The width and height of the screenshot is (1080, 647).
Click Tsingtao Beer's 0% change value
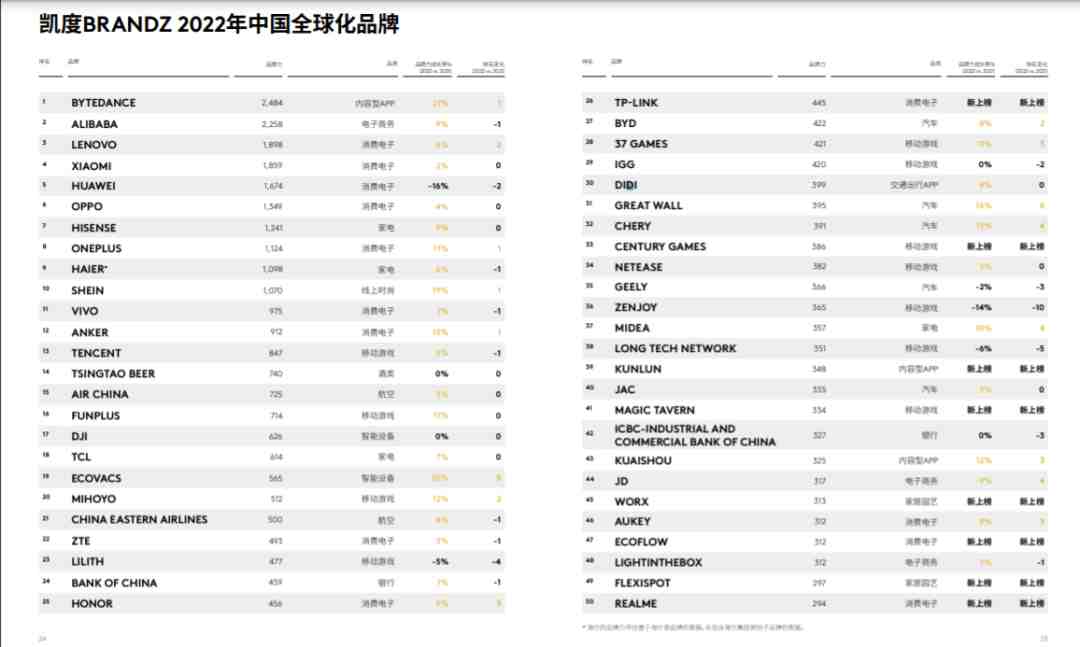click(442, 373)
